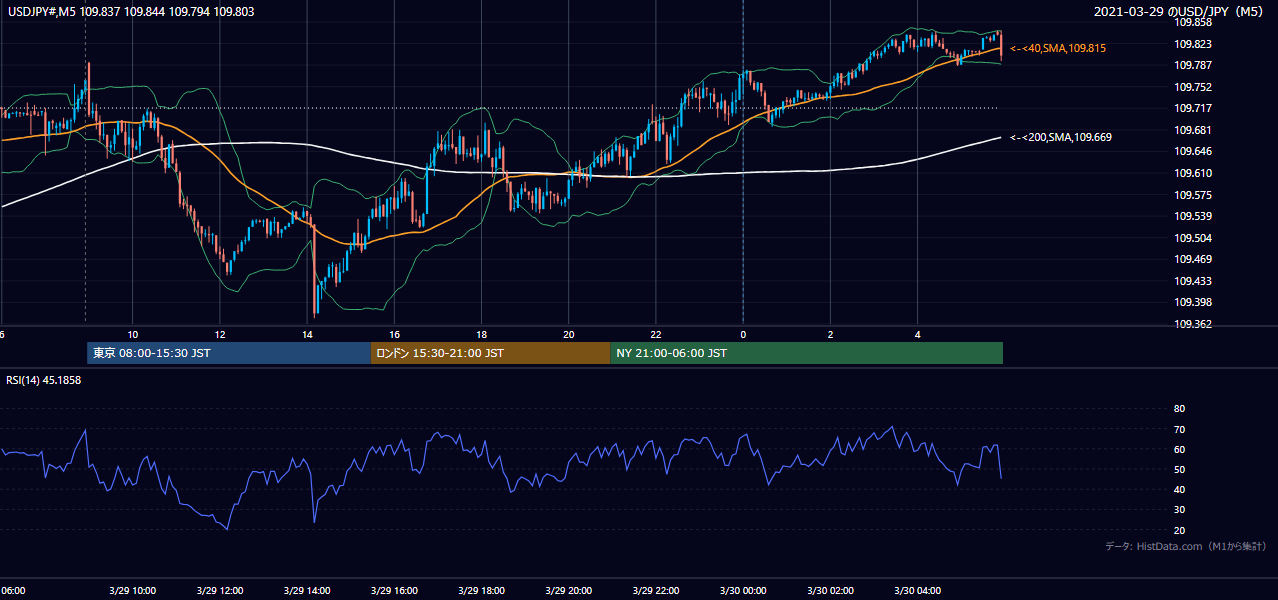Select the Tokyo 08:00-15:30 JST session bar
Screen dimensions: 1278x600
(x=229, y=353)
